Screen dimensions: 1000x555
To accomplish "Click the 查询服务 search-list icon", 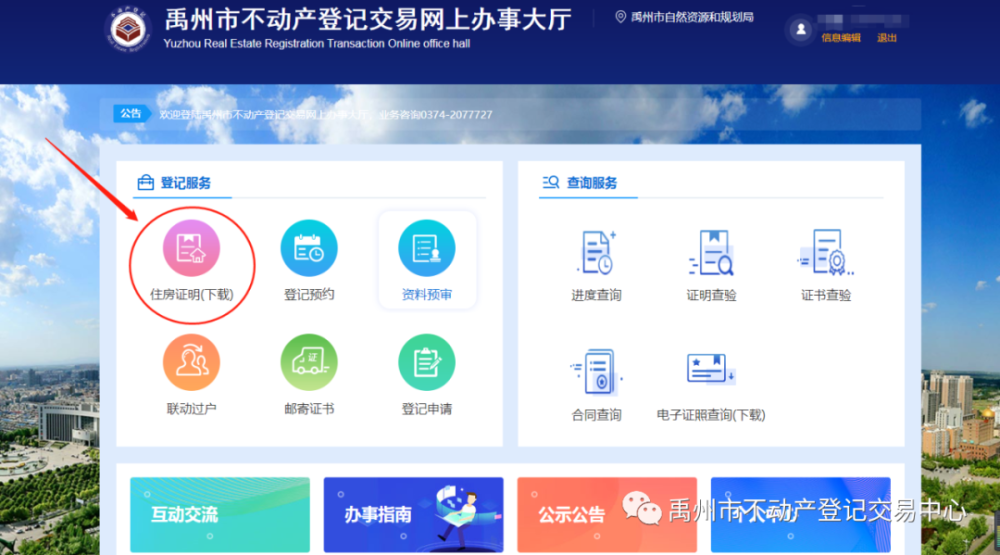I will click(x=550, y=182).
